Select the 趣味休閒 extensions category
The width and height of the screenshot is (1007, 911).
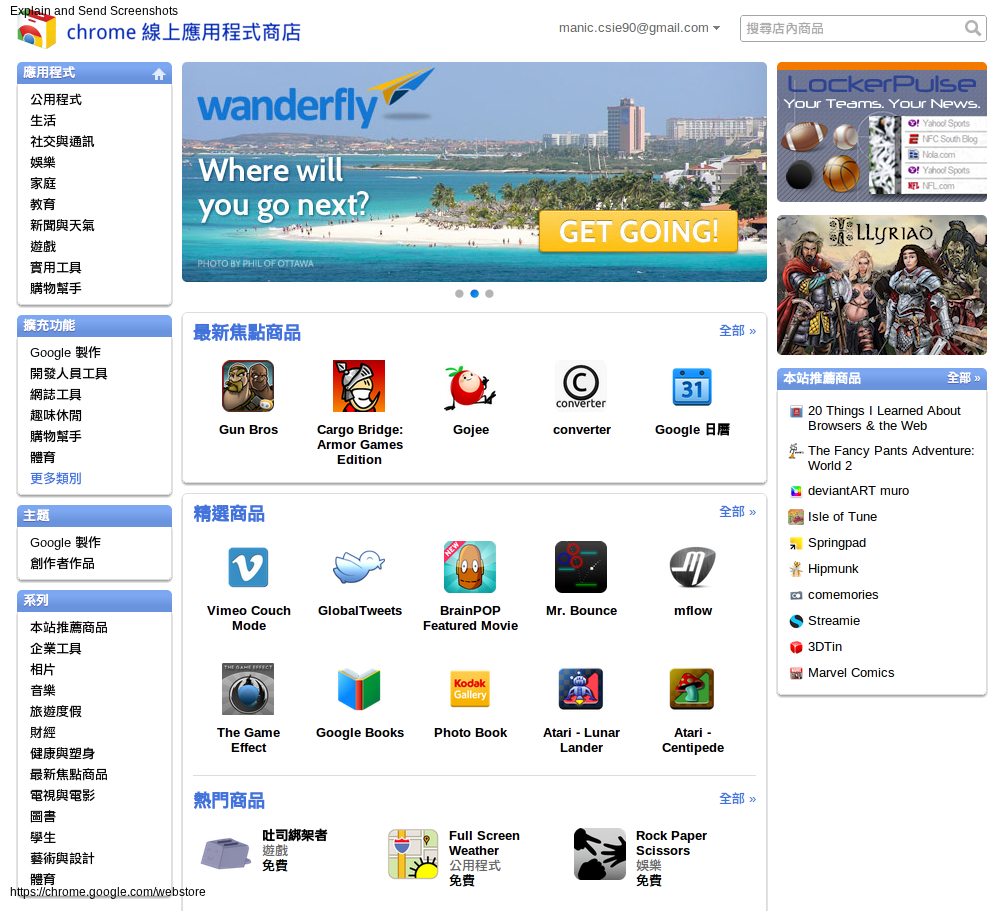[56, 415]
